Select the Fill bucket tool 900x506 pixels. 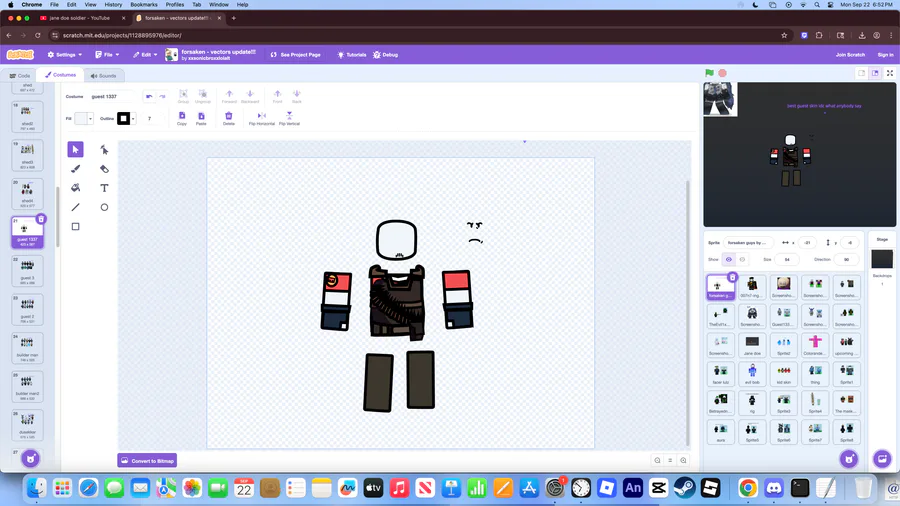point(75,188)
